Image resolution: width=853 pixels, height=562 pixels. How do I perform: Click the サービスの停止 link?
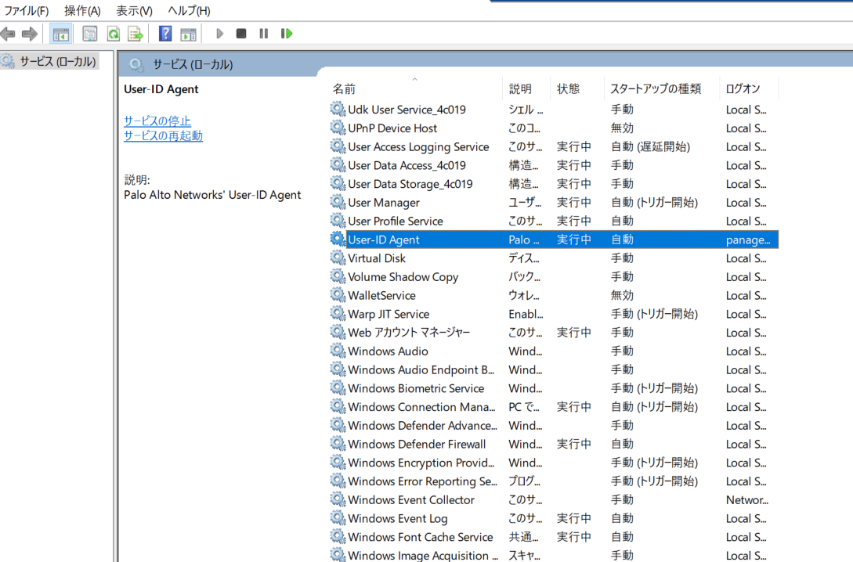coord(157,121)
